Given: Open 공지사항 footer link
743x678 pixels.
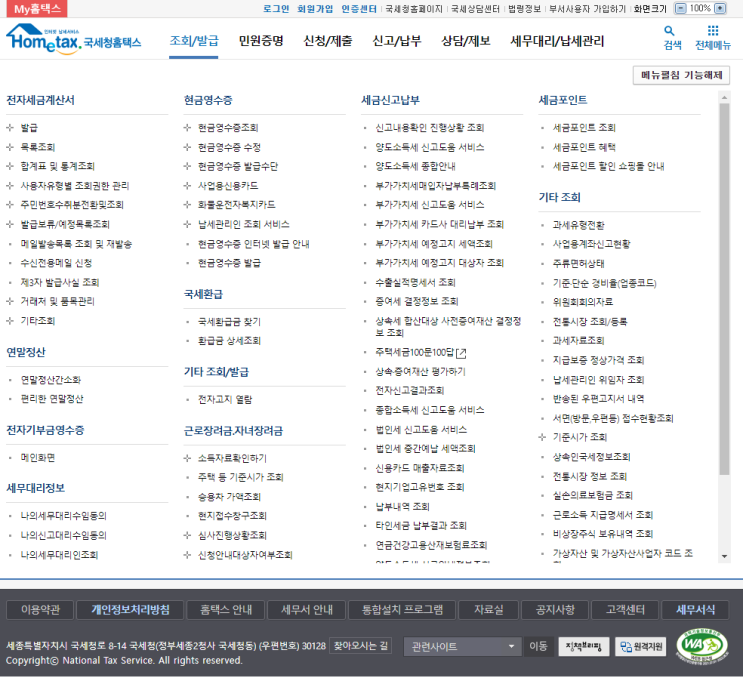Looking at the screenshot, I should (x=555, y=610).
